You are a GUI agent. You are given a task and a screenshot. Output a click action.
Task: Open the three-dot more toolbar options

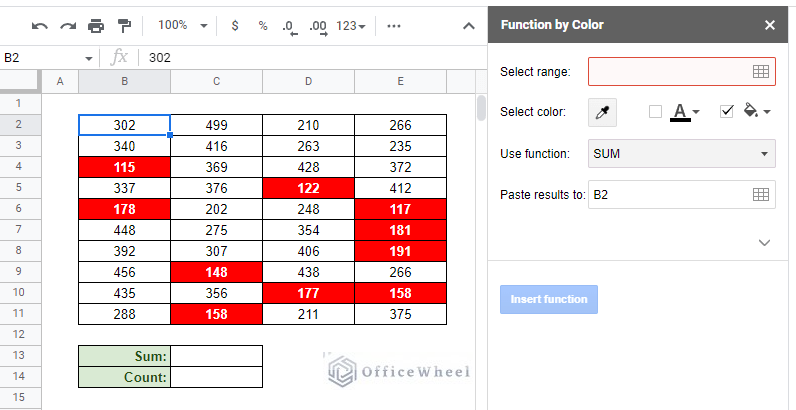point(393,26)
